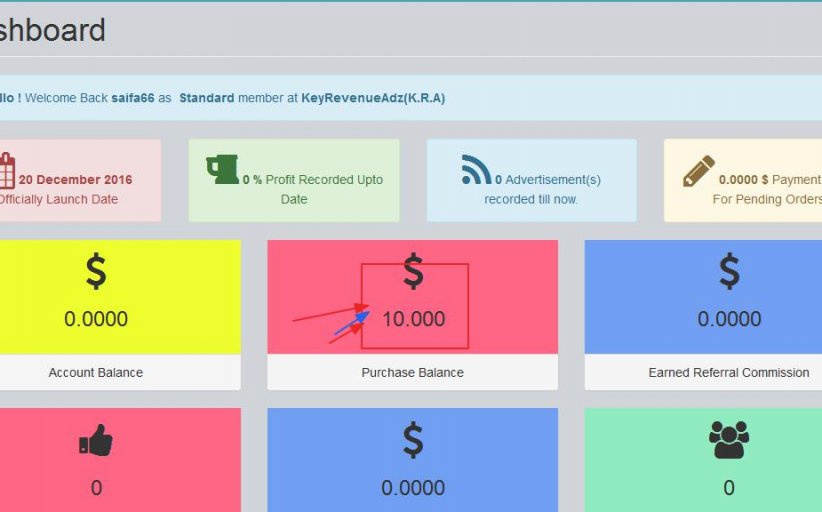Click the 10.000 purchase balance amount
The image size is (822, 512).
point(414,319)
